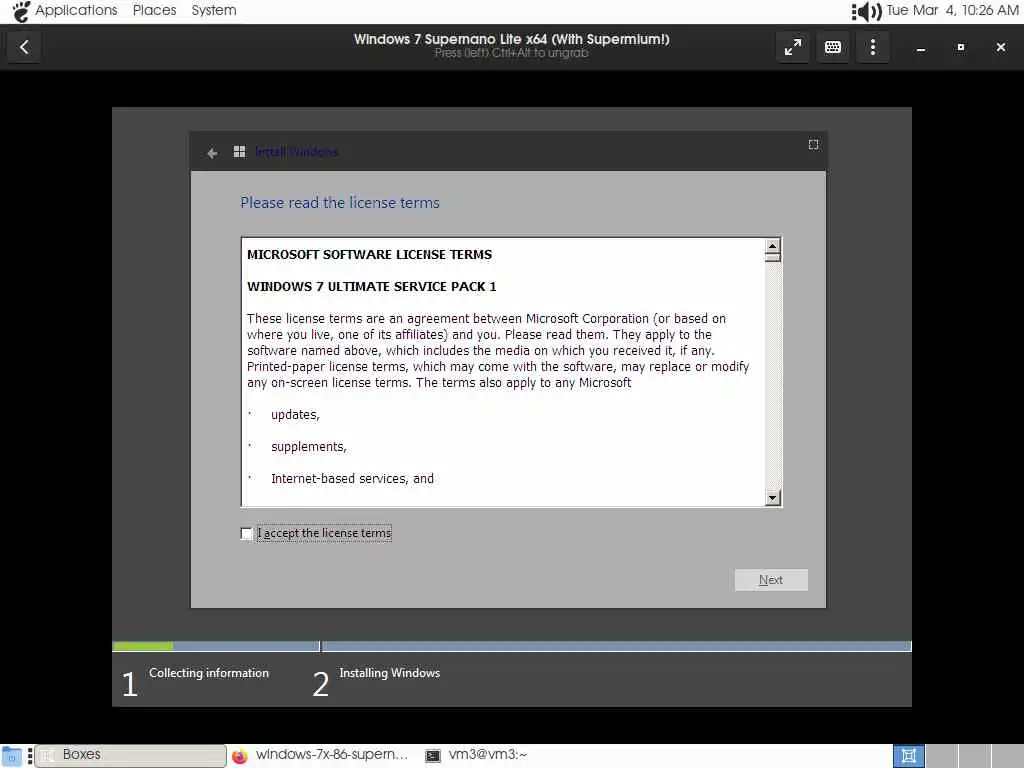1024x768 pixels.
Task: Switch to vm3@vm3 terminal taskbar item
Action: point(476,755)
